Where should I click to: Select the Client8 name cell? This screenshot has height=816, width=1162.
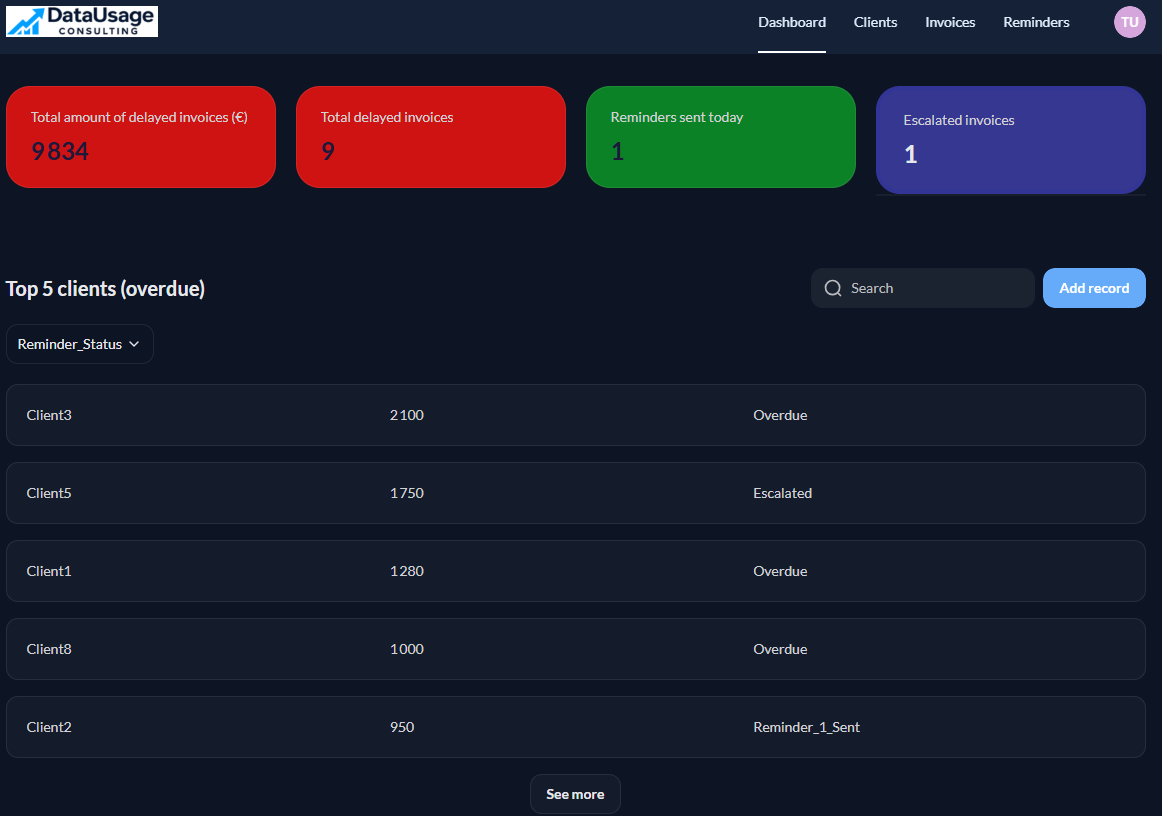pos(49,649)
